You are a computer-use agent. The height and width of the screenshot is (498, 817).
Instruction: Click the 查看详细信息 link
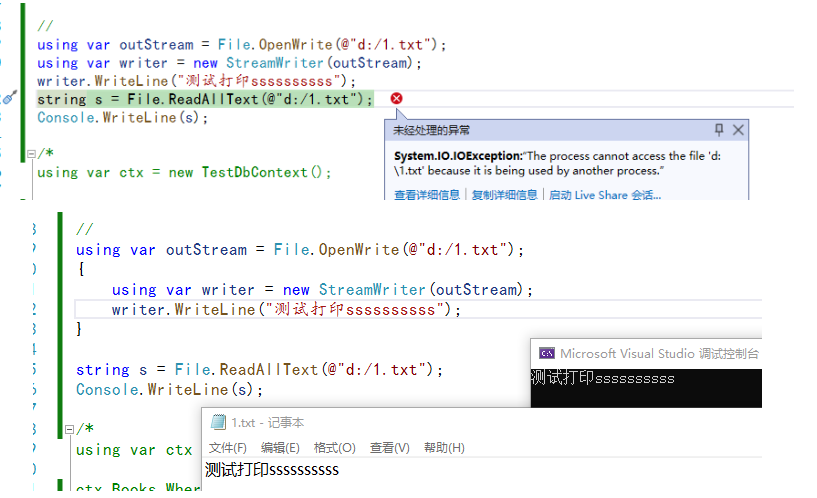point(427,195)
